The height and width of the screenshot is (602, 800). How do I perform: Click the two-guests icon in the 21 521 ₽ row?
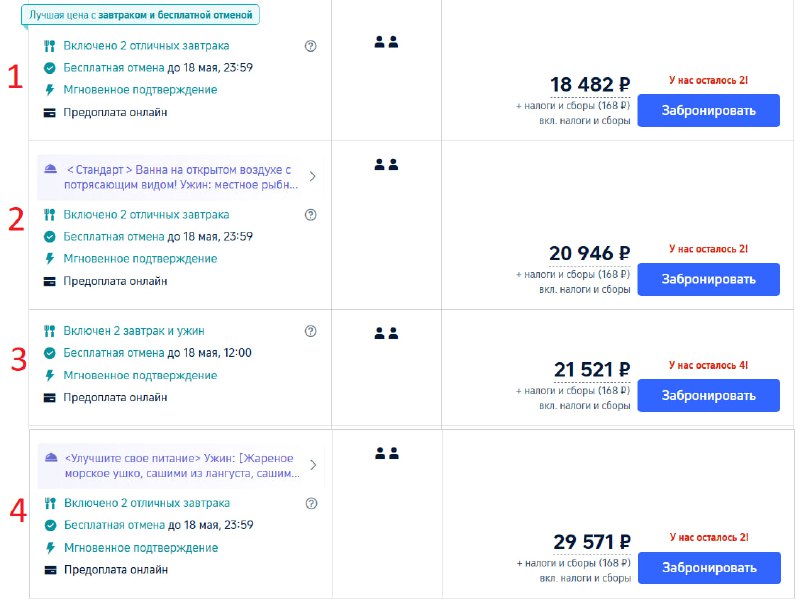pyautogui.click(x=386, y=332)
